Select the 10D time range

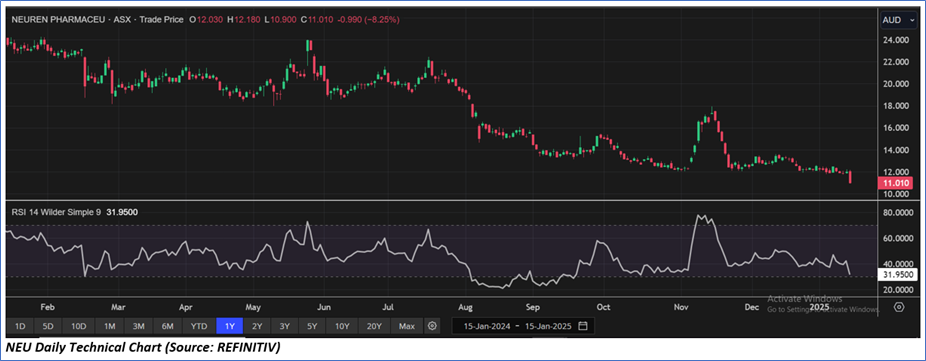pyautogui.click(x=79, y=326)
